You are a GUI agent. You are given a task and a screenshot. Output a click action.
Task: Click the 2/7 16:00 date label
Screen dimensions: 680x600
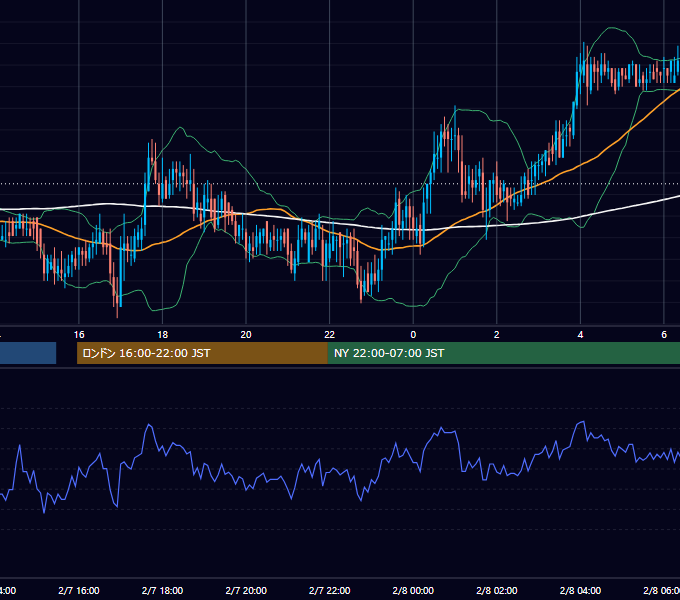[x=79, y=590]
